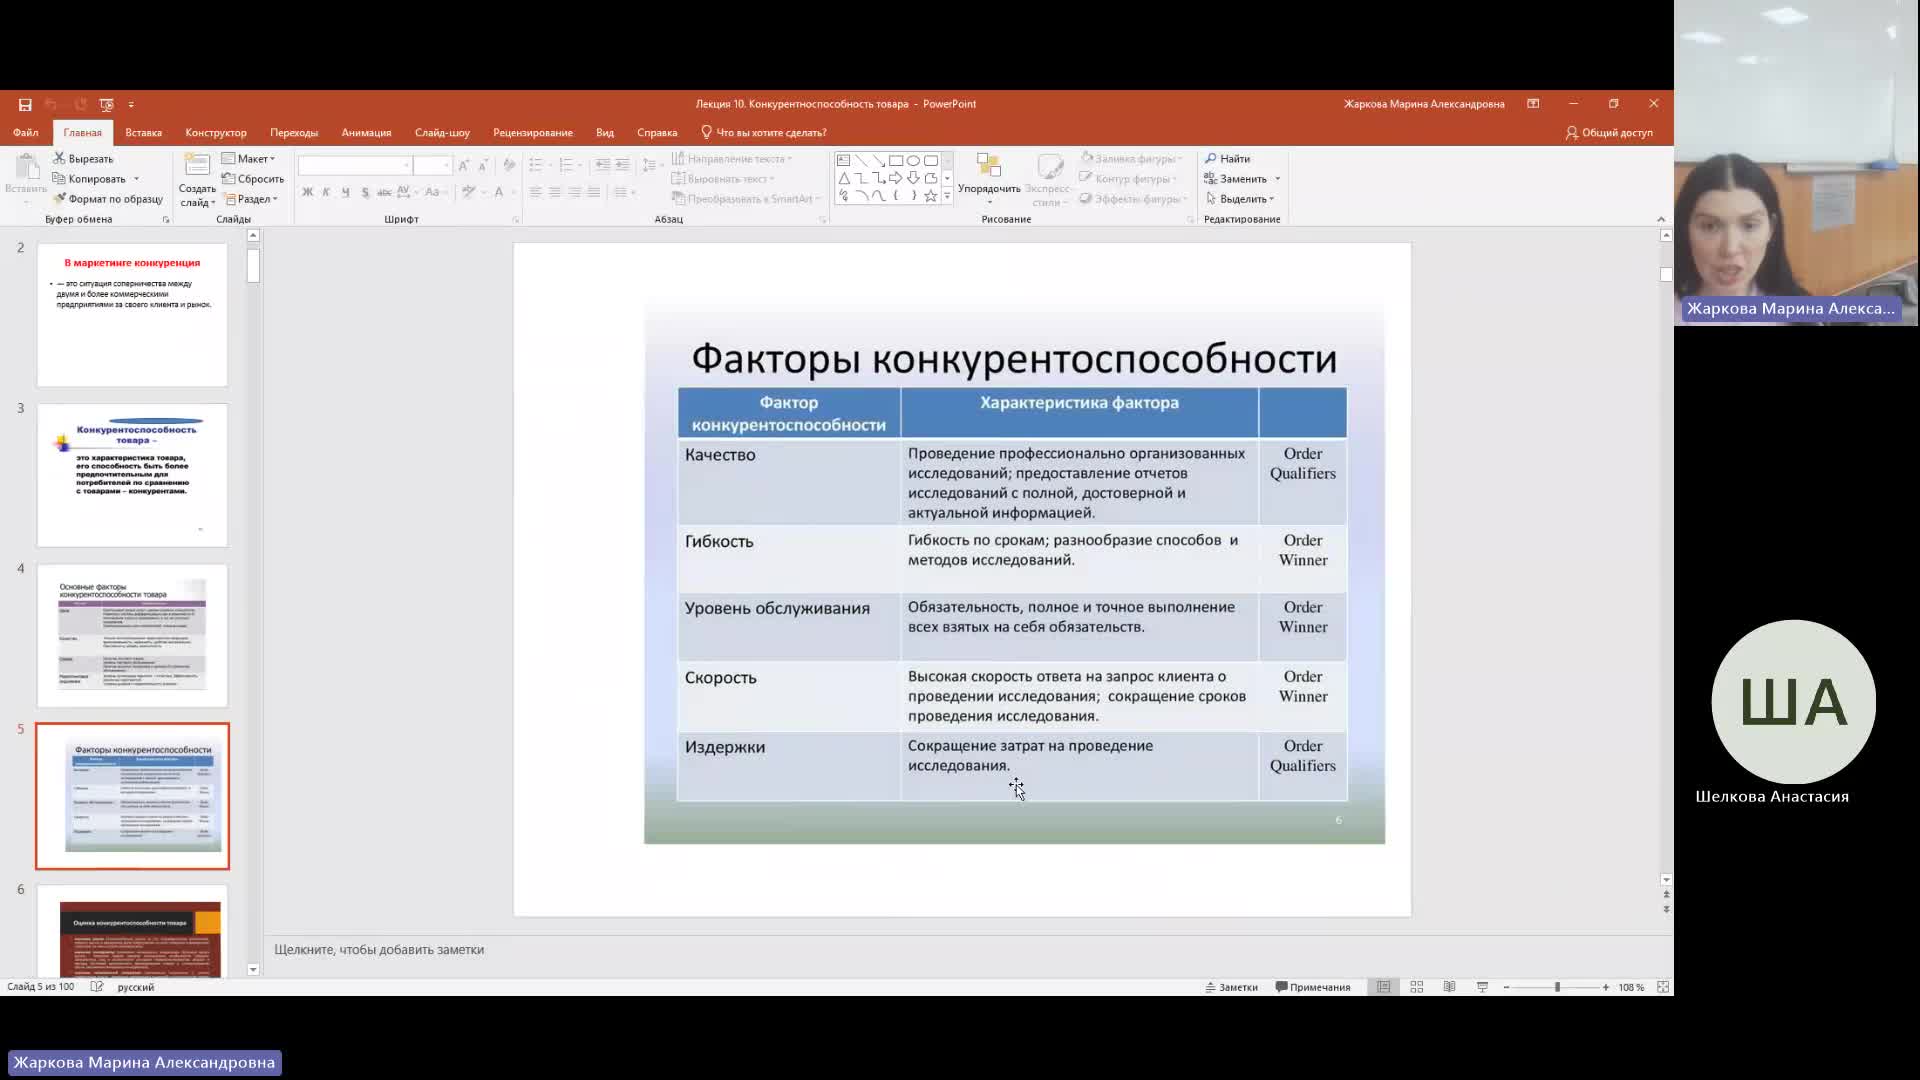Select slide 3 thumbnail Конкурентоспособность товара

(132, 475)
